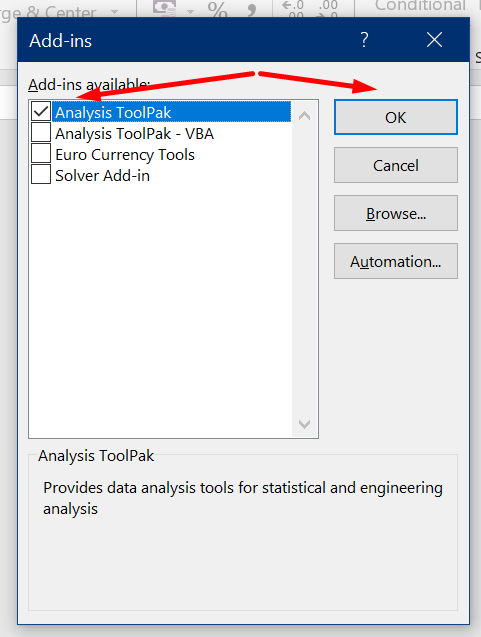Click Comma Style icon in Excel ribbon

252,10
